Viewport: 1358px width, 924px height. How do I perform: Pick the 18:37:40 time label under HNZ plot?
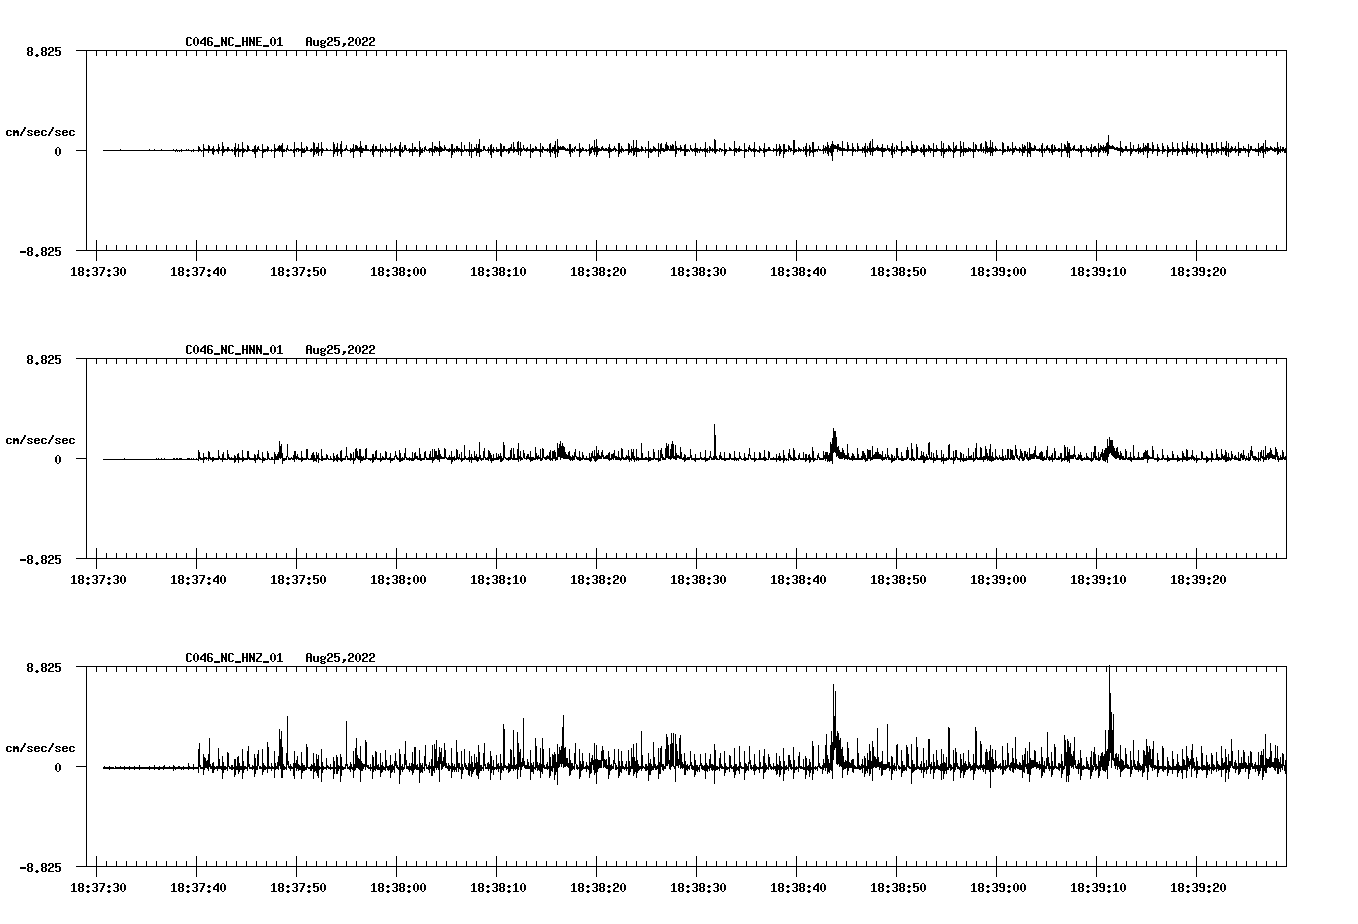click(x=198, y=887)
